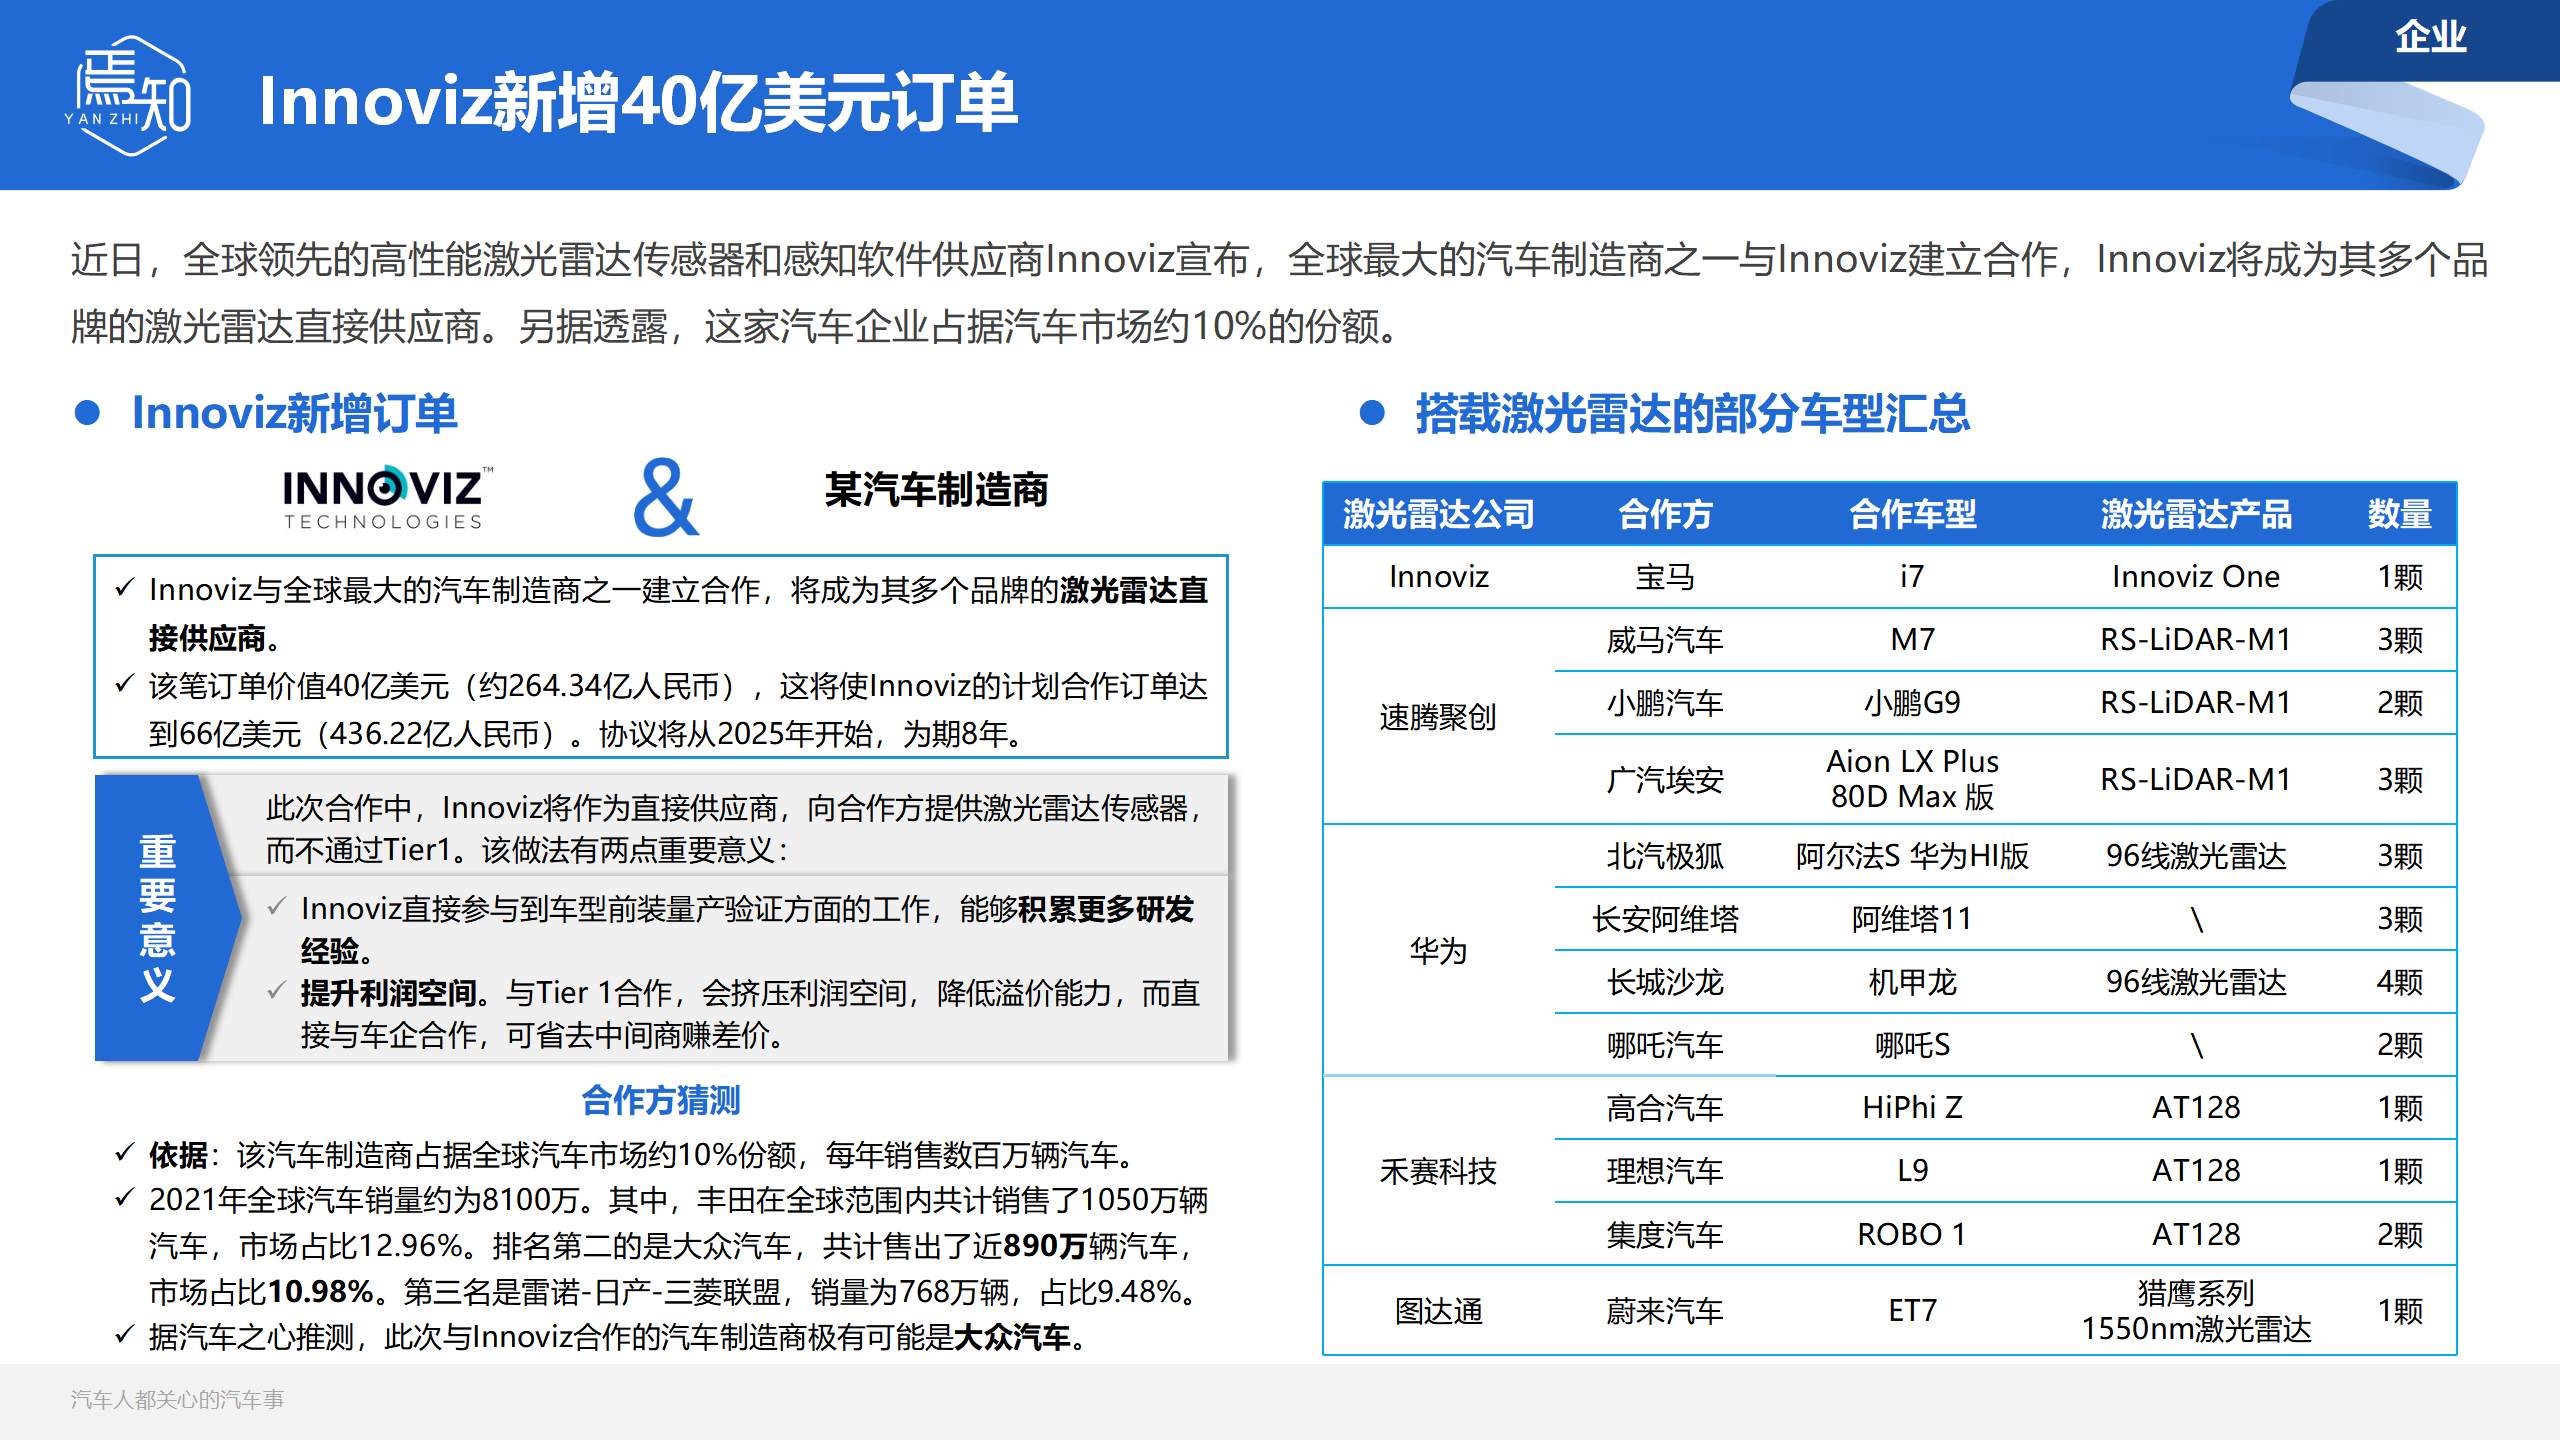Click the 广汽埃安 cell
Screen dimensions: 2560x1440
(x=1665, y=779)
